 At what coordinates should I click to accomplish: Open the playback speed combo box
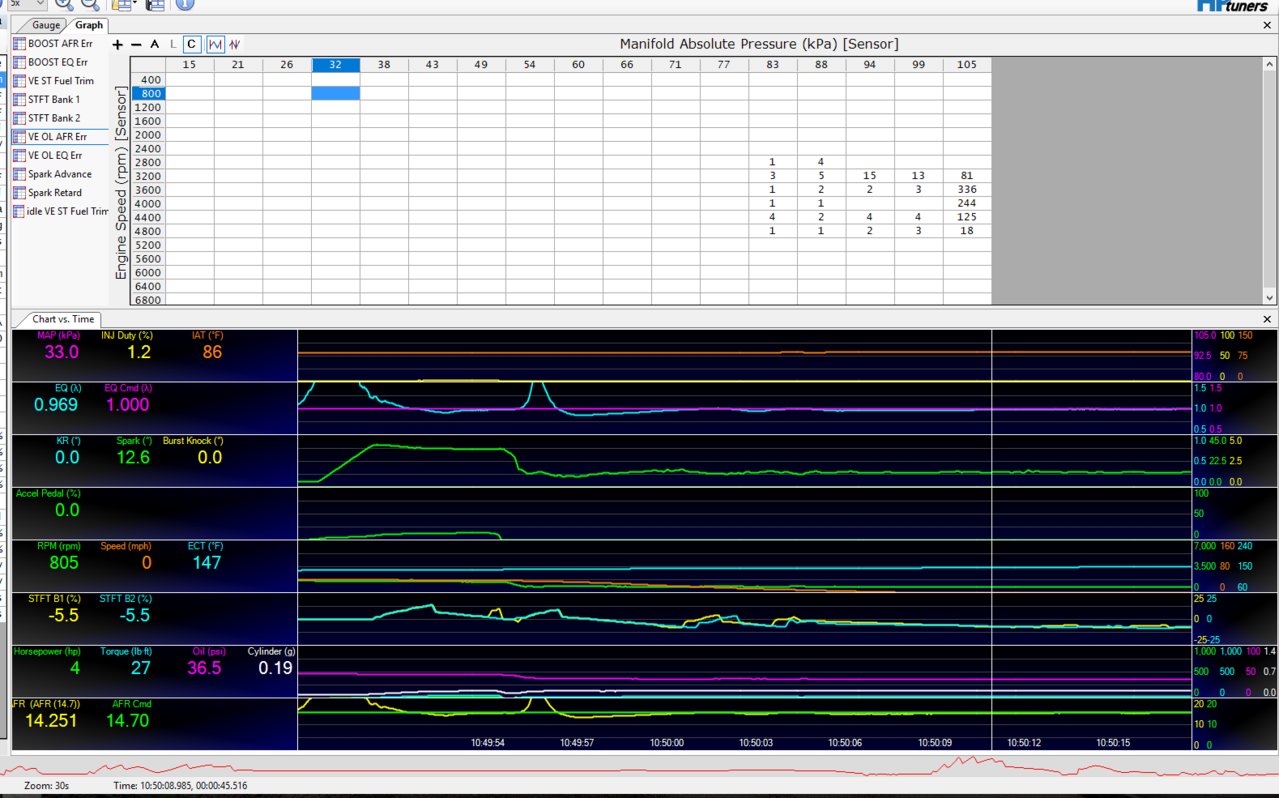tap(27, 4)
